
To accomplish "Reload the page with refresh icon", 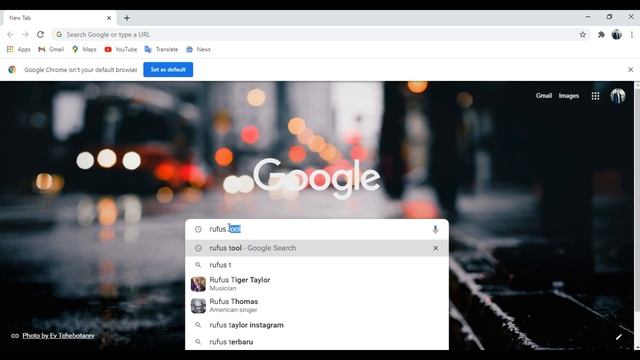I will click(40, 35).
